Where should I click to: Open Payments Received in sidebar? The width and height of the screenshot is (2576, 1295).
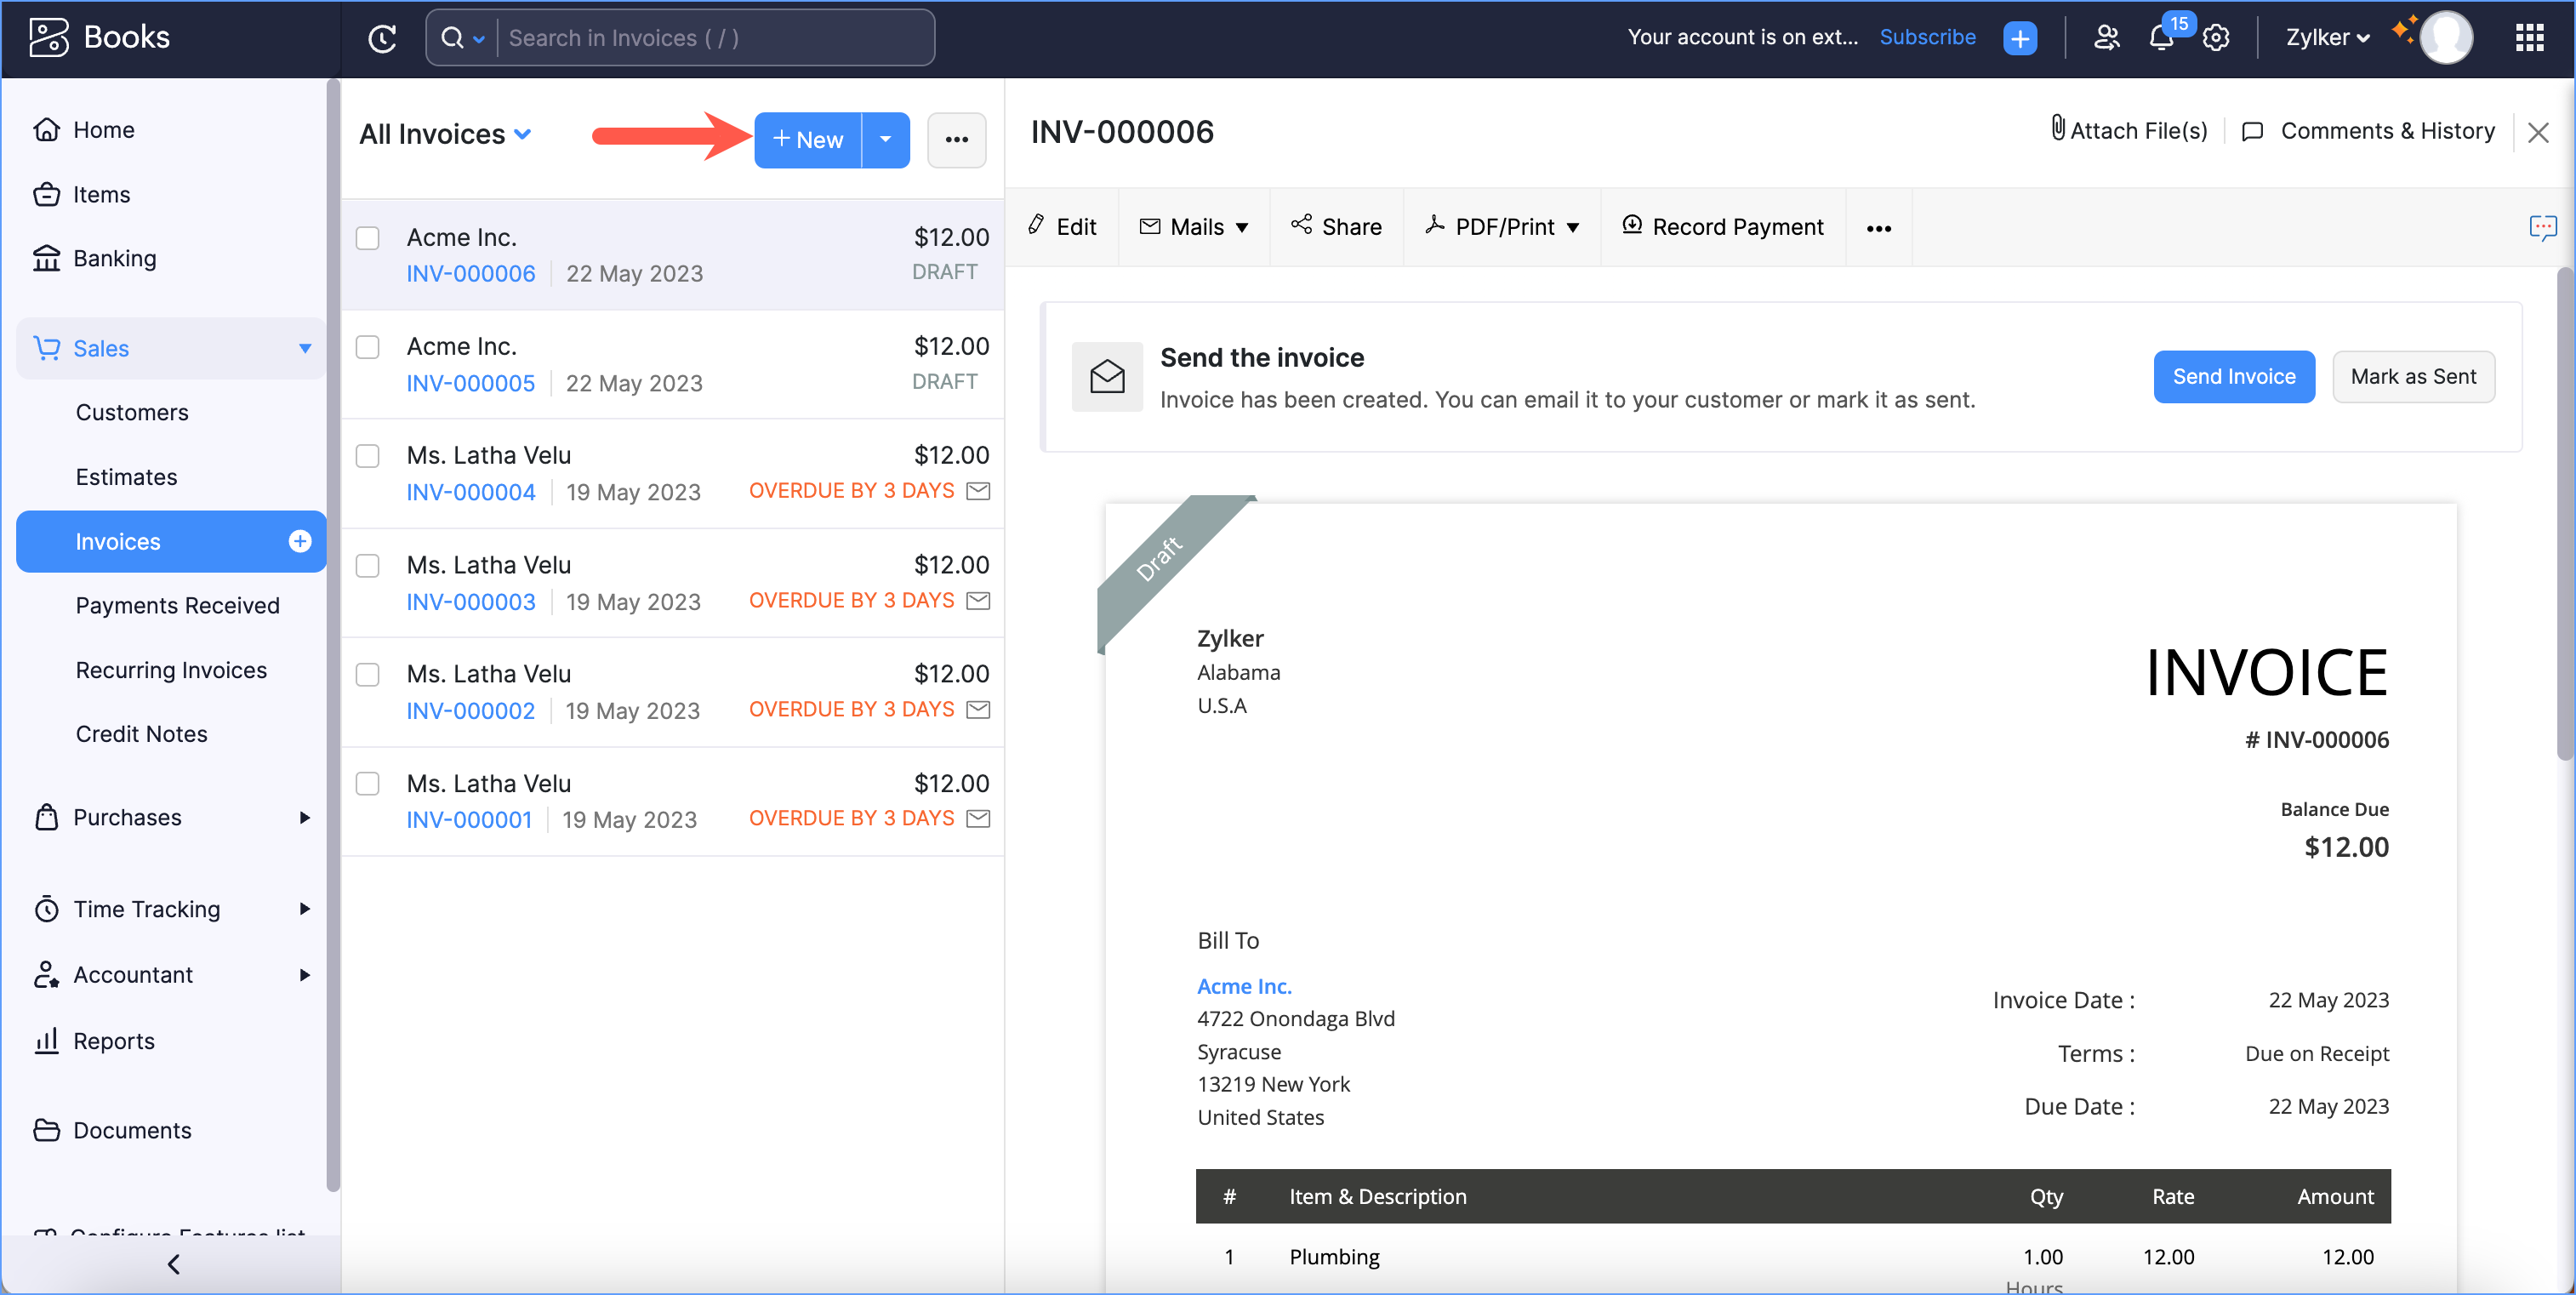(x=177, y=605)
